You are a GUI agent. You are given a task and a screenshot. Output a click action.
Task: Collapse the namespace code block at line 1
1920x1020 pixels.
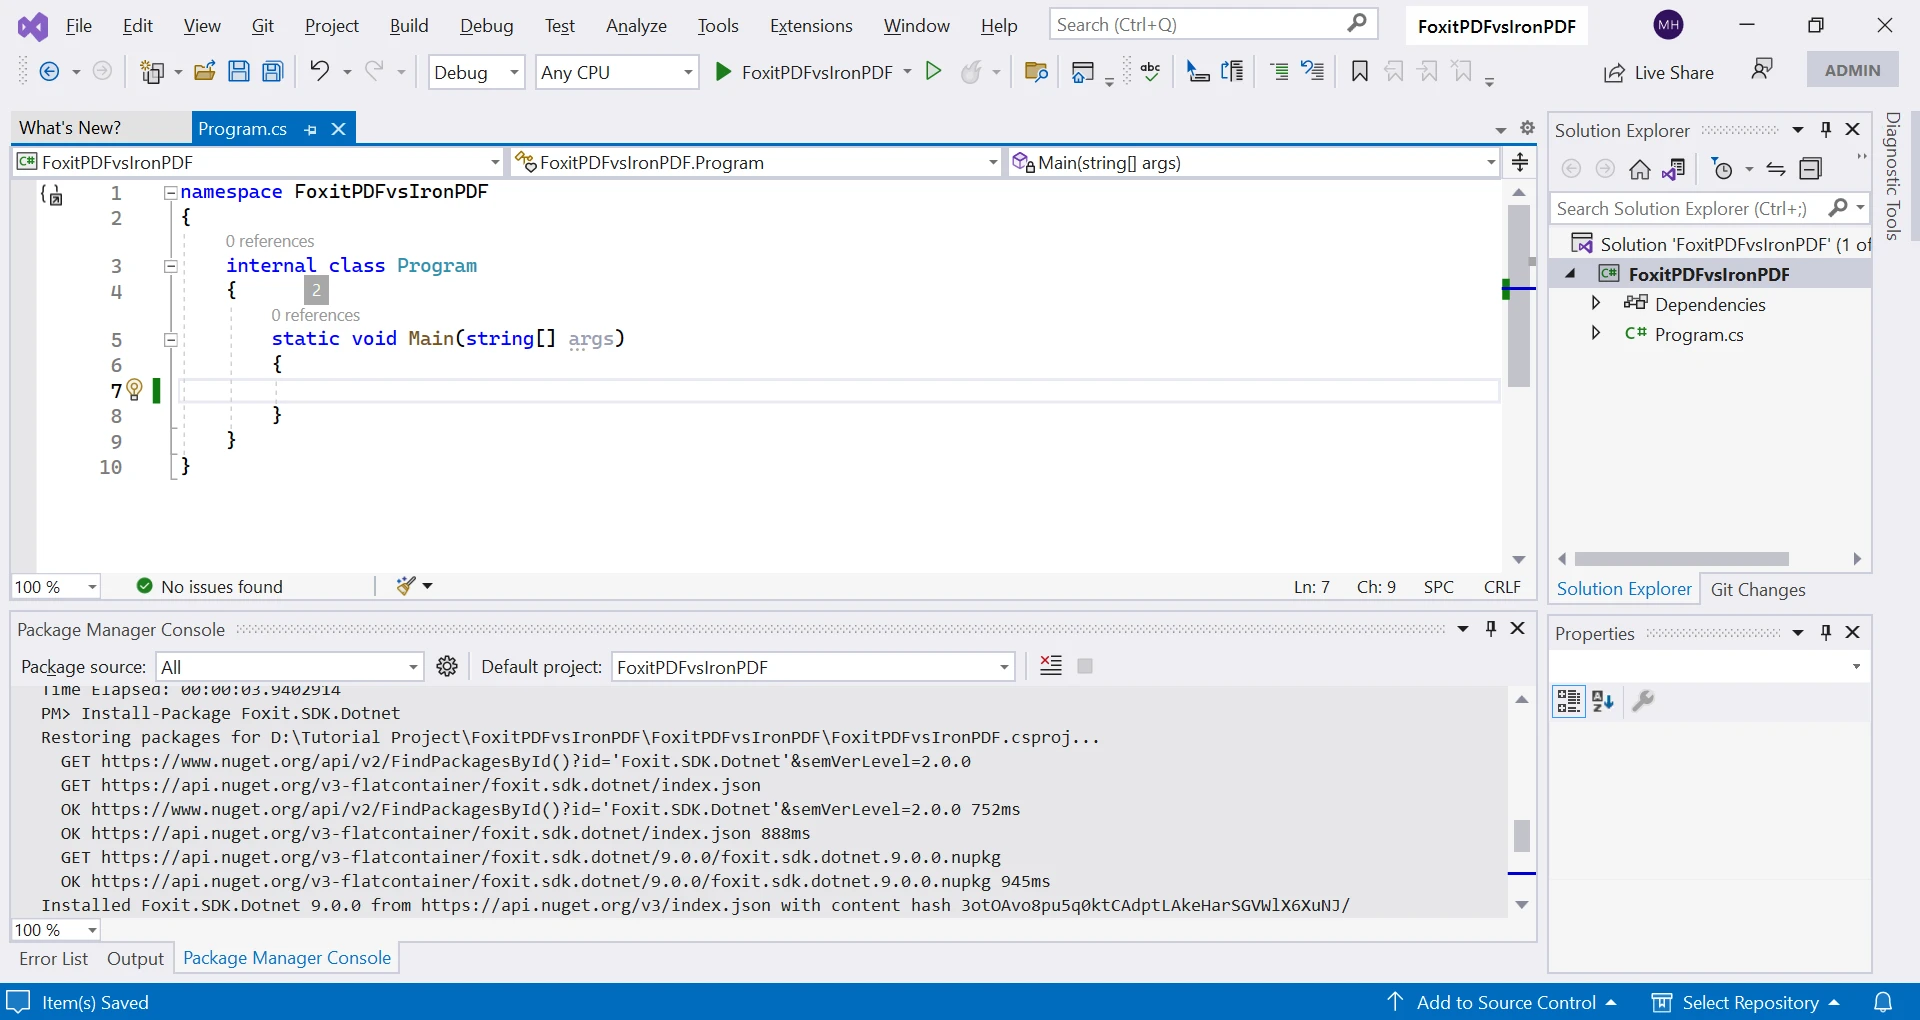[x=171, y=192]
